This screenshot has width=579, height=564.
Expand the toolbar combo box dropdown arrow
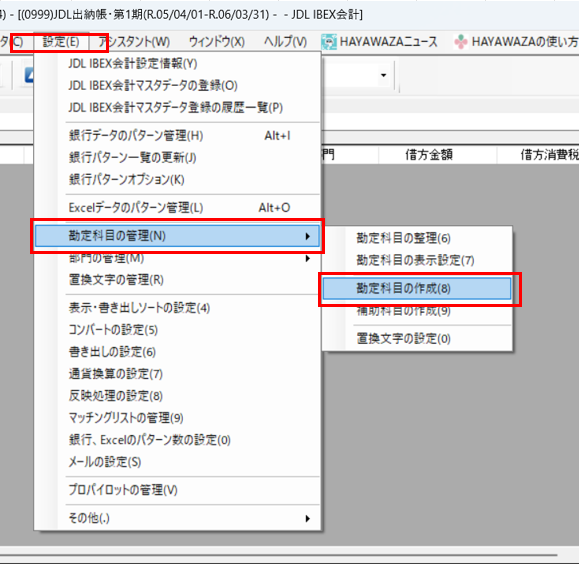pyautogui.click(x=384, y=75)
